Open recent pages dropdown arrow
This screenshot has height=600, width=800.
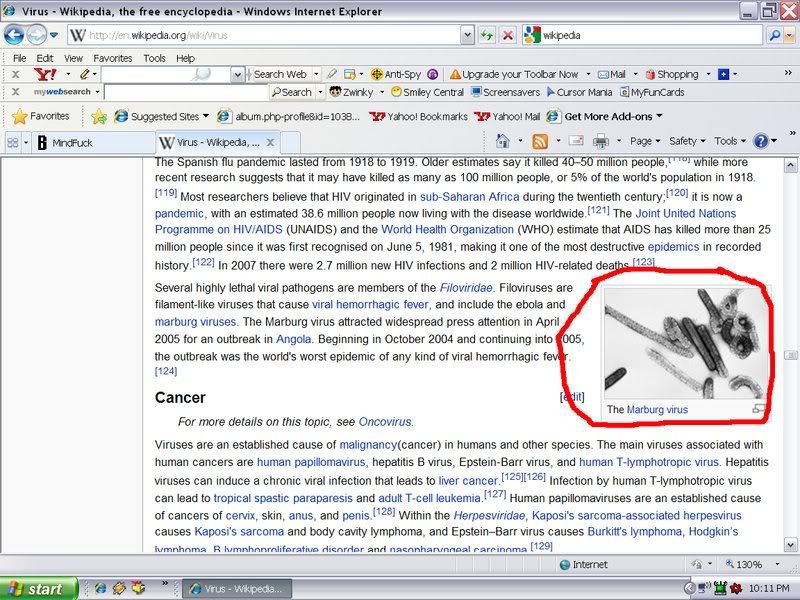[x=54, y=35]
